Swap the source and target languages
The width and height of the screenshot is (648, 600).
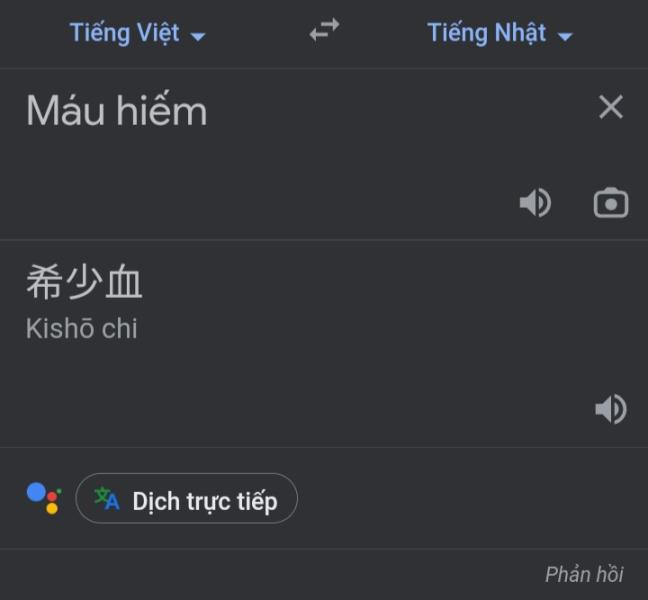pyautogui.click(x=324, y=30)
